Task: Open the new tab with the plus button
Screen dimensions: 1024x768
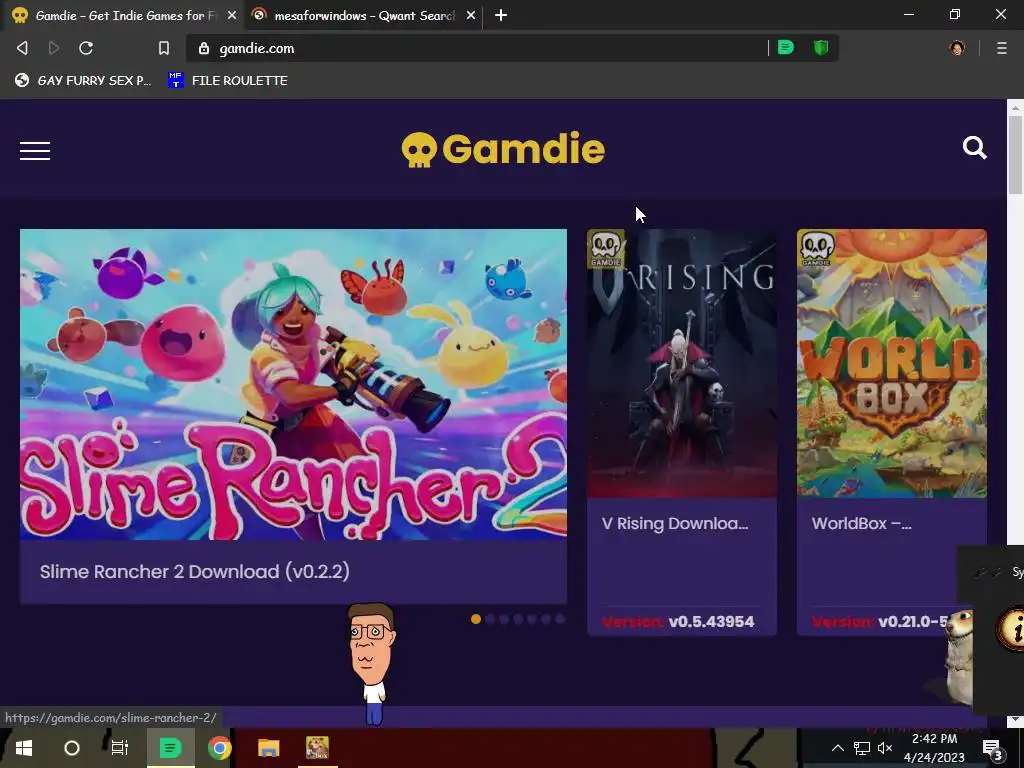Action: point(501,15)
